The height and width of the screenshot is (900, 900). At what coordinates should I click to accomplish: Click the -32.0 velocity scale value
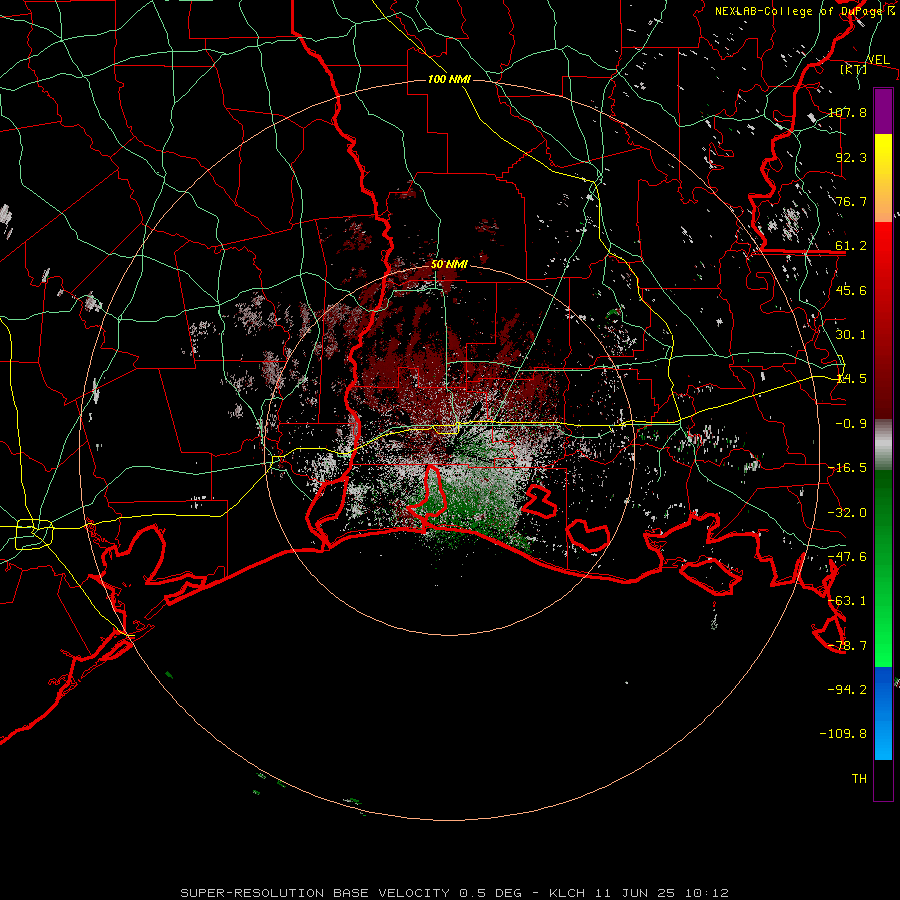click(847, 513)
